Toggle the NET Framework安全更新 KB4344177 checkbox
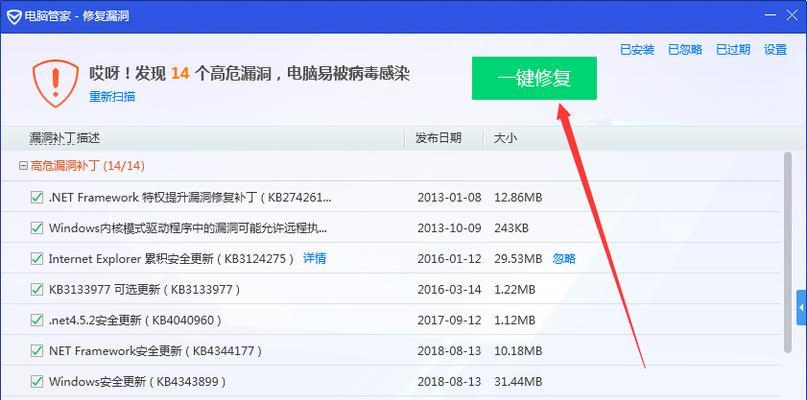This screenshot has width=807, height=400. [x=37, y=351]
